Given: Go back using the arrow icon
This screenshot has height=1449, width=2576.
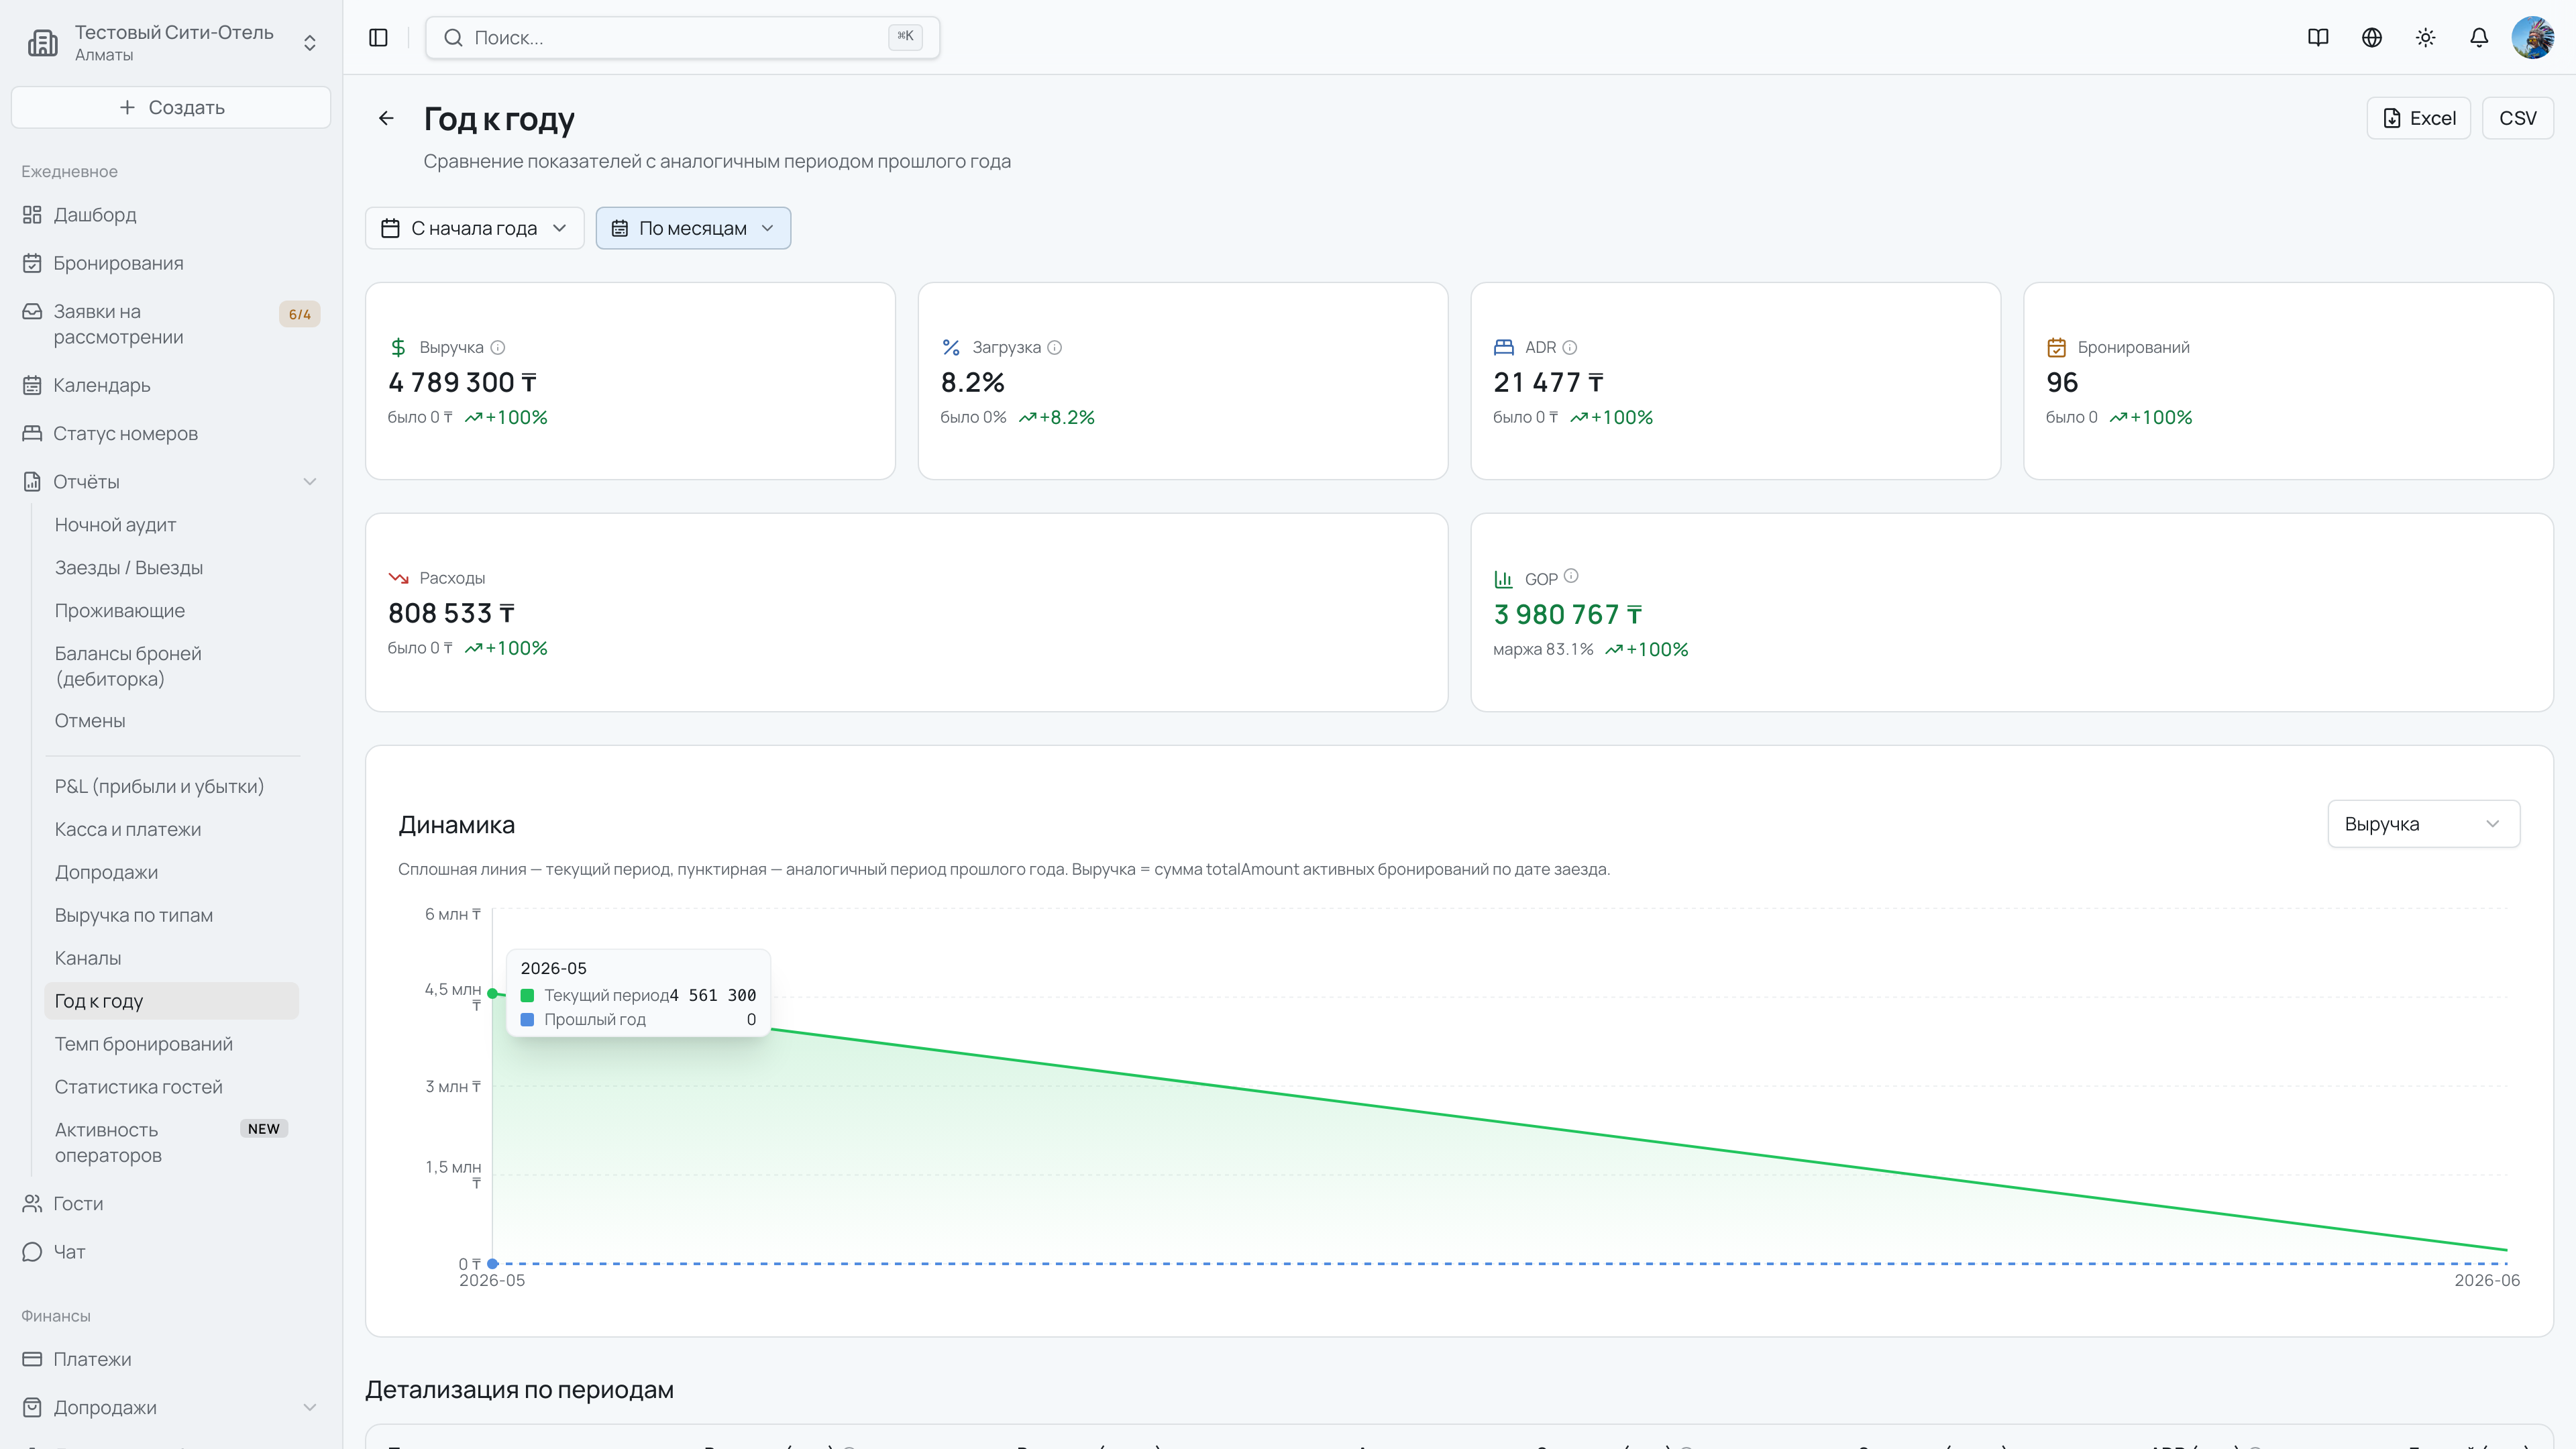Looking at the screenshot, I should pyautogui.click(x=386, y=118).
